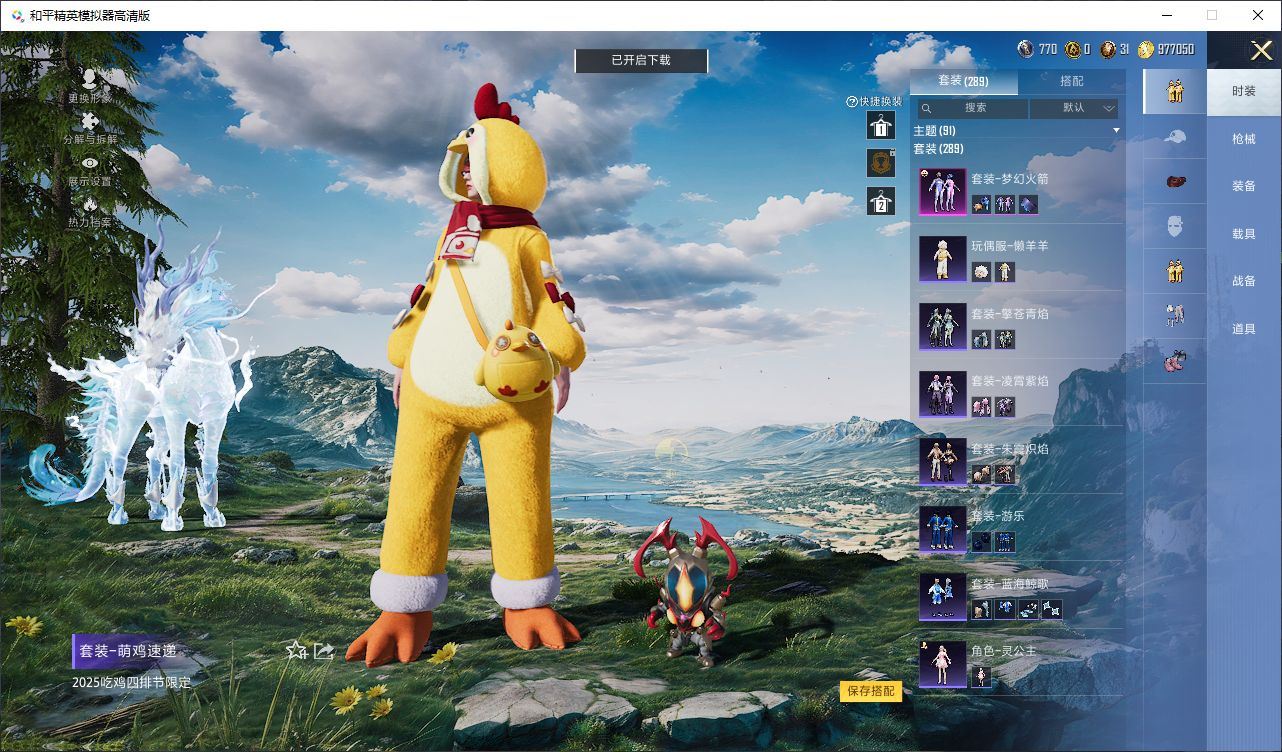
Task: Open the 枪械 side tab
Action: 1243,139
